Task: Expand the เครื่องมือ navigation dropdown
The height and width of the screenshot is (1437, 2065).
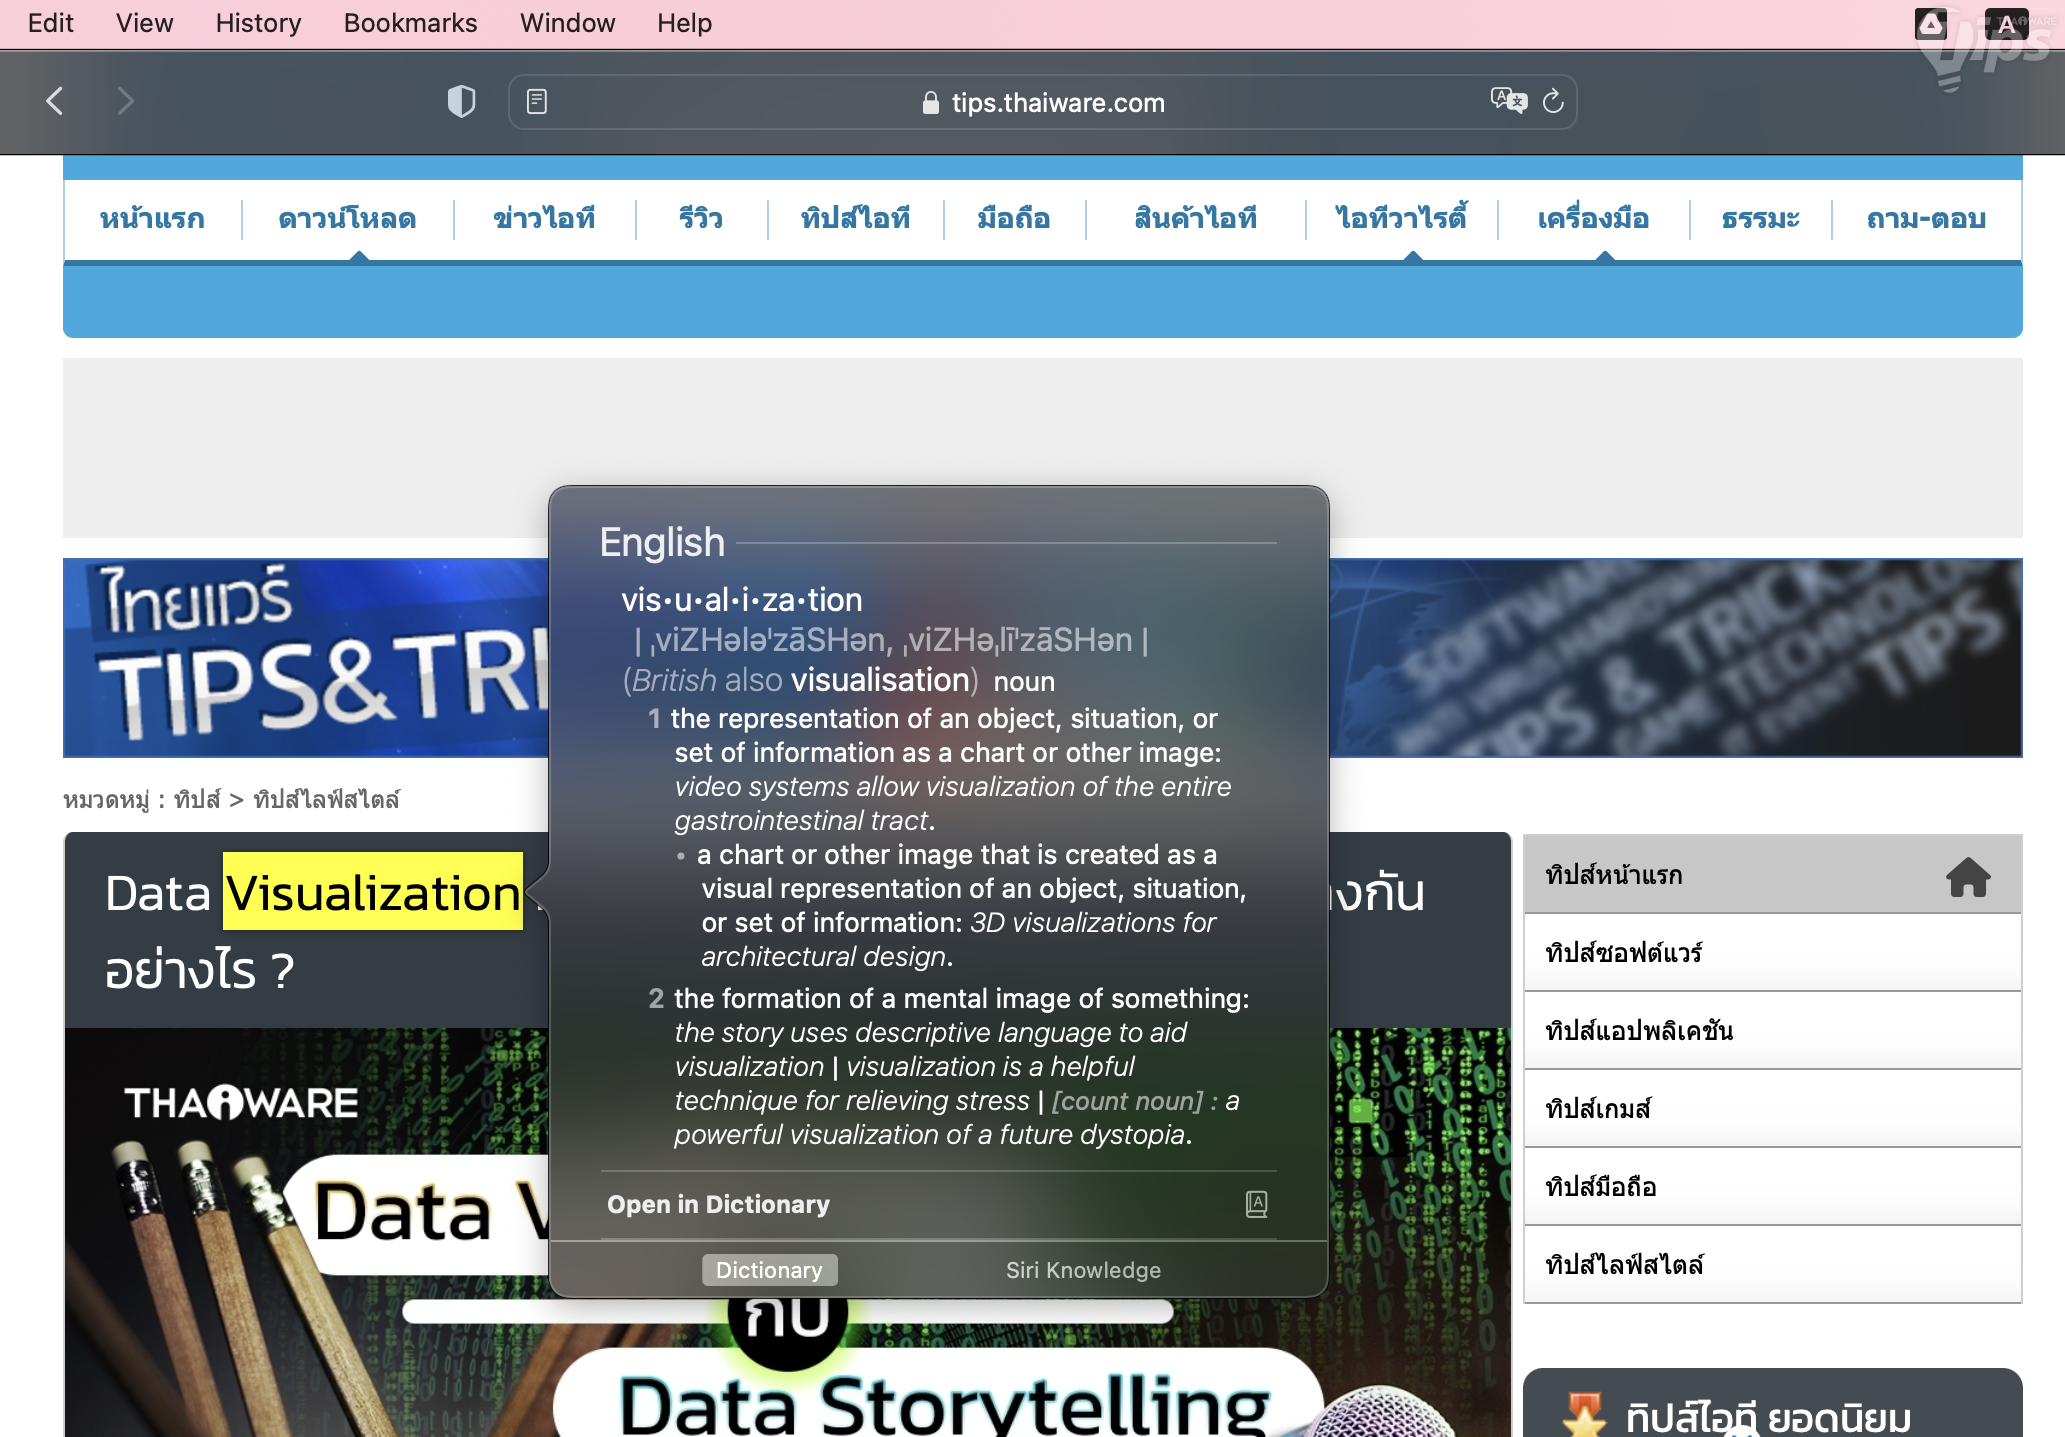Action: 1593,218
